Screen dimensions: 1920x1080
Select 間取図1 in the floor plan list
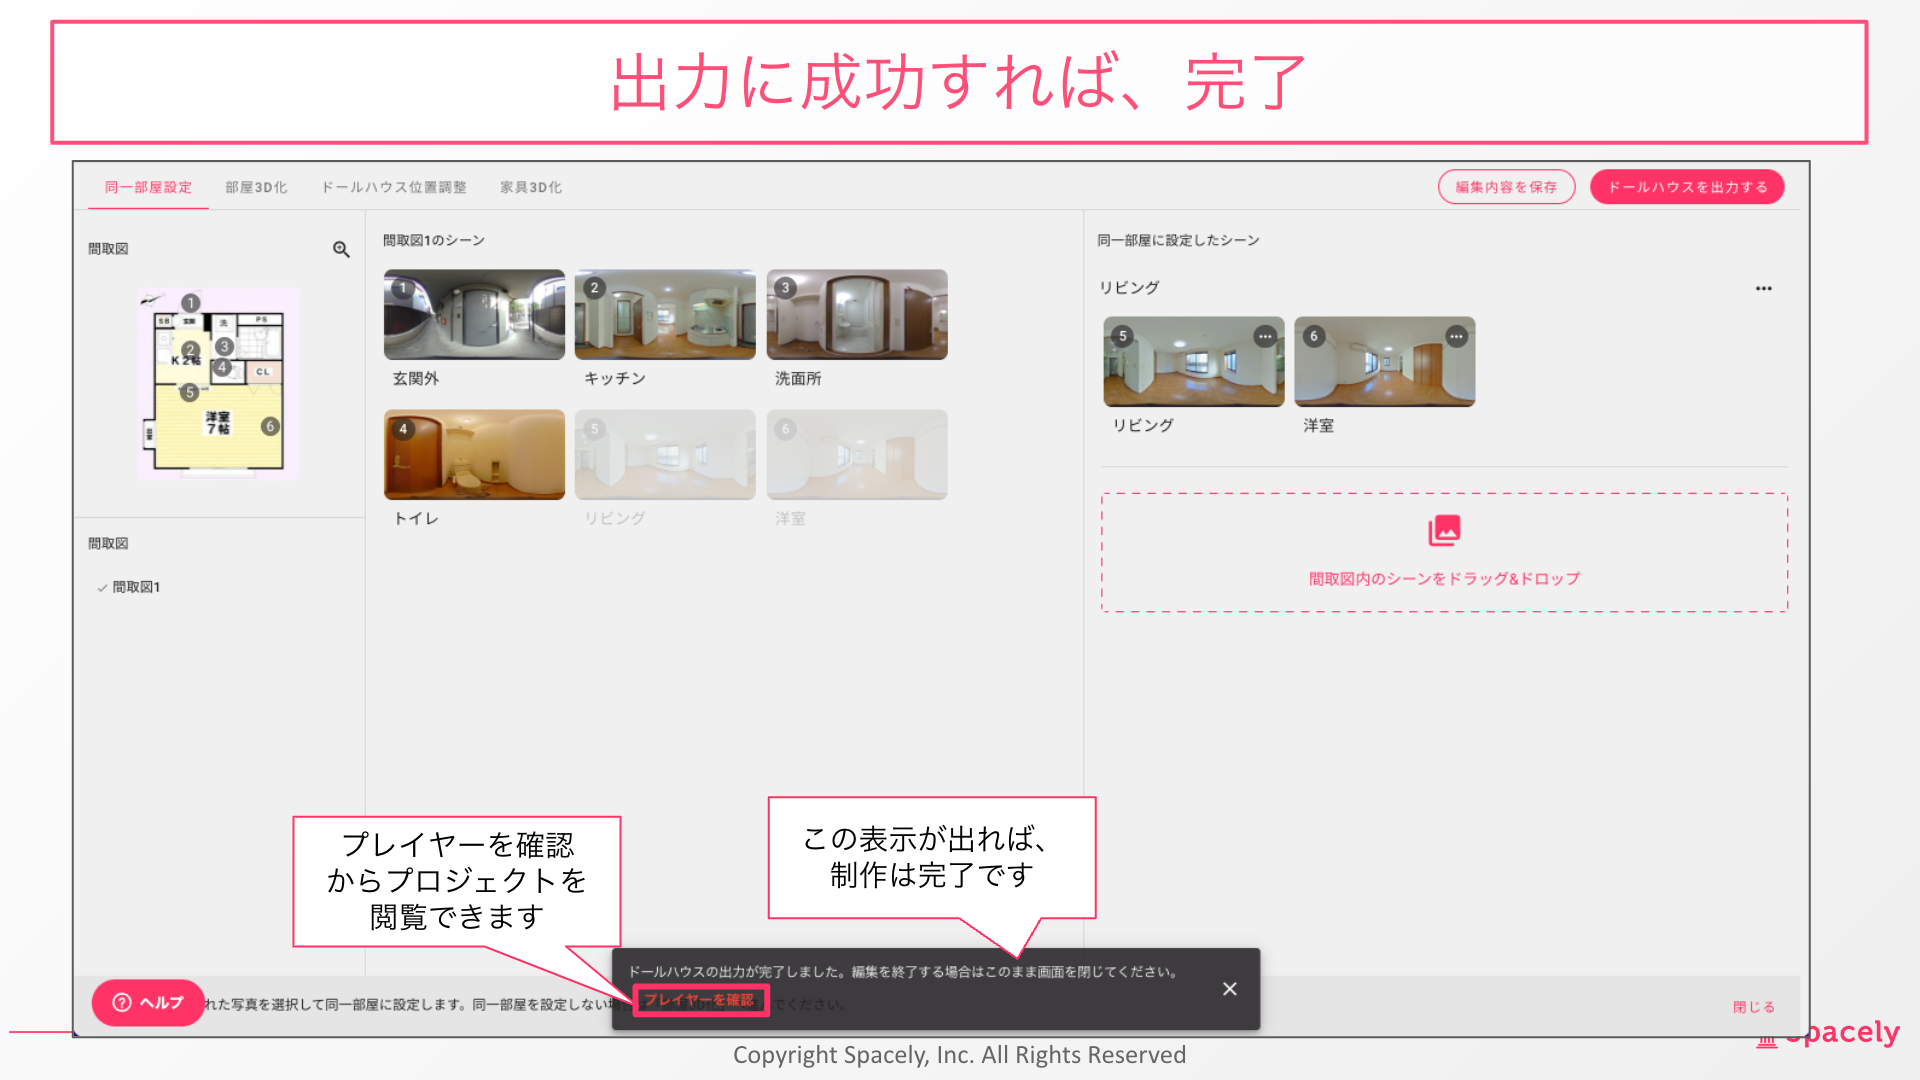pos(136,587)
